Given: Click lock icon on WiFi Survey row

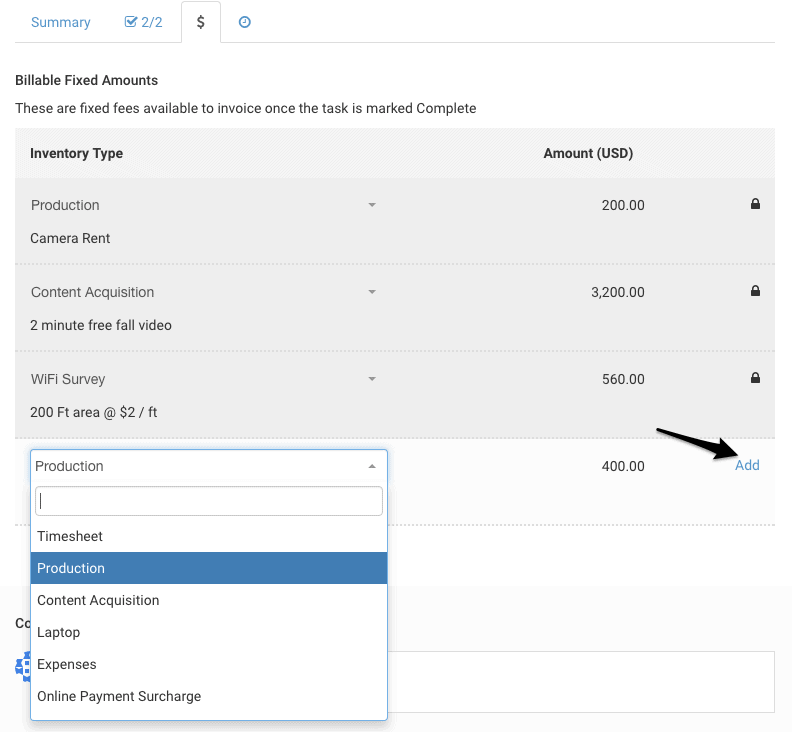Looking at the screenshot, I should point(755,379).
